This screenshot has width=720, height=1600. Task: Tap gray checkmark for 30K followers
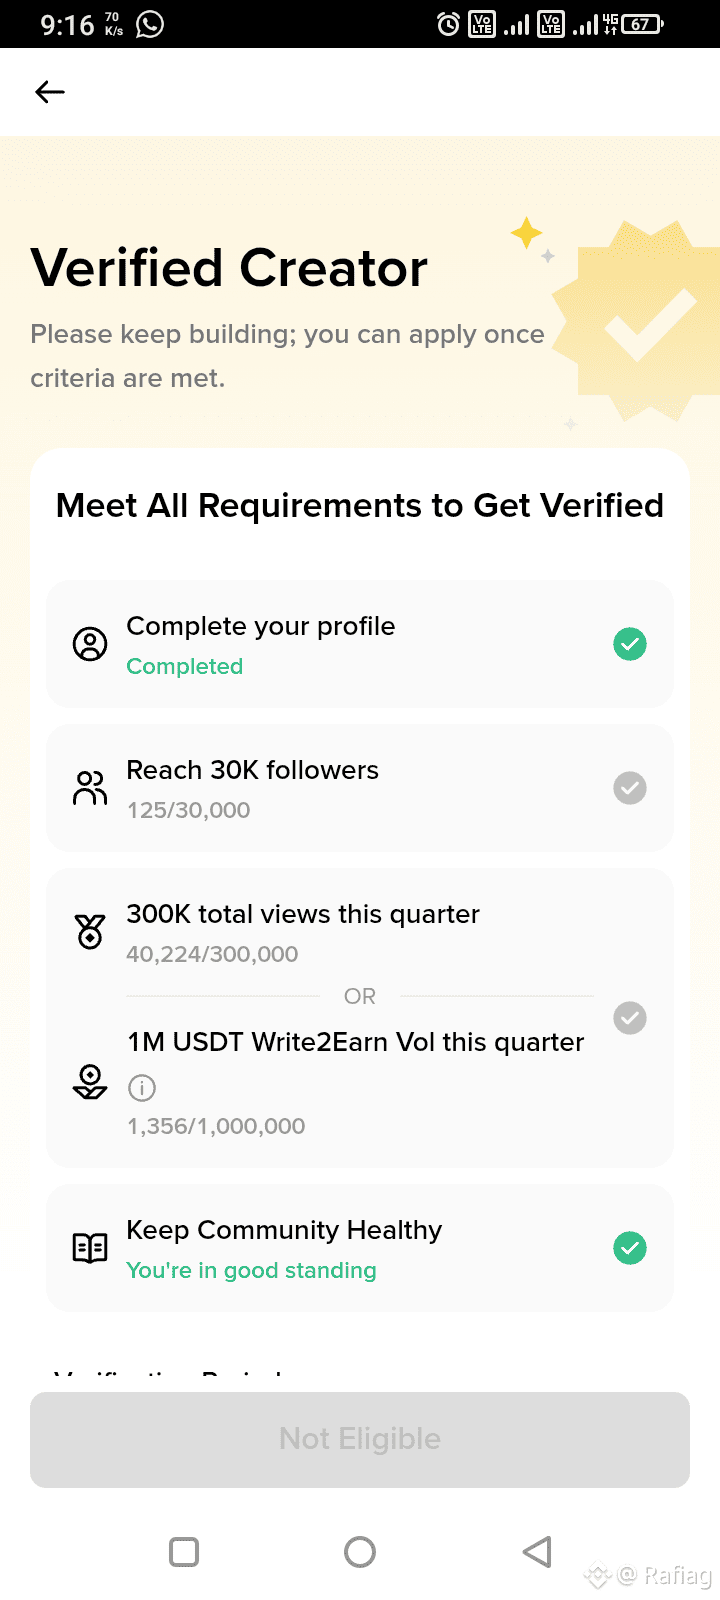tap(630, 788)
